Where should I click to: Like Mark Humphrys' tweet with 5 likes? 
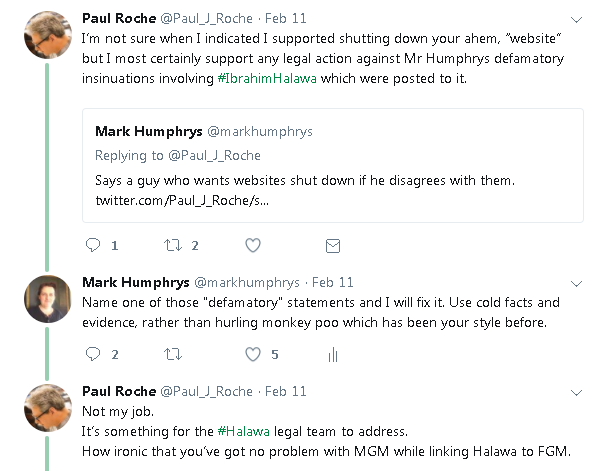(x=253, y=354)
